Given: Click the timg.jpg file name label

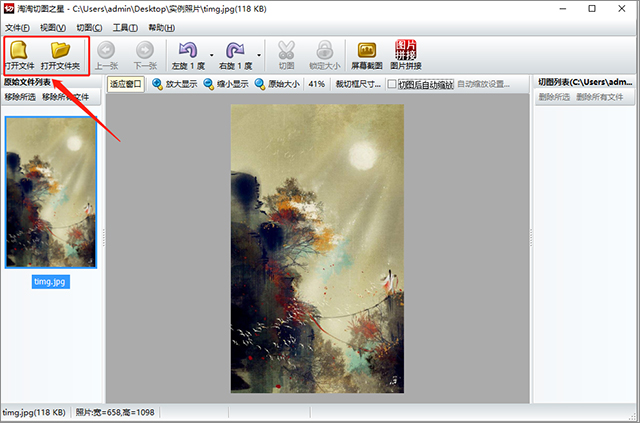Looking at the screenshot, I should (51, 282).
